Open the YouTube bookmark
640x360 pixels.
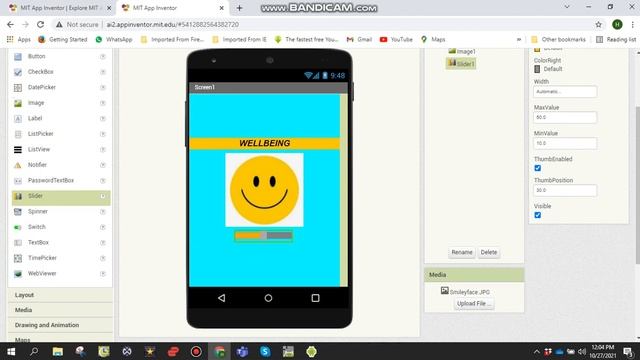(x=396, y=40)
